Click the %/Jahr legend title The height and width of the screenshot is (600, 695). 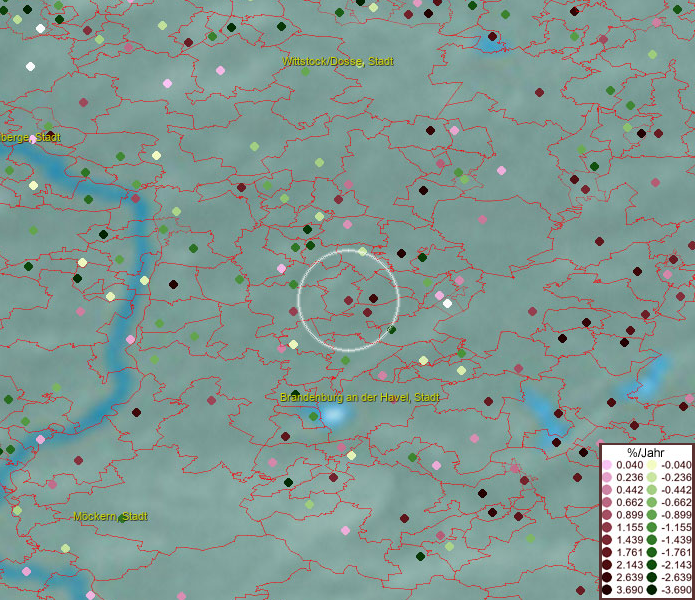(x=646, y=453)
